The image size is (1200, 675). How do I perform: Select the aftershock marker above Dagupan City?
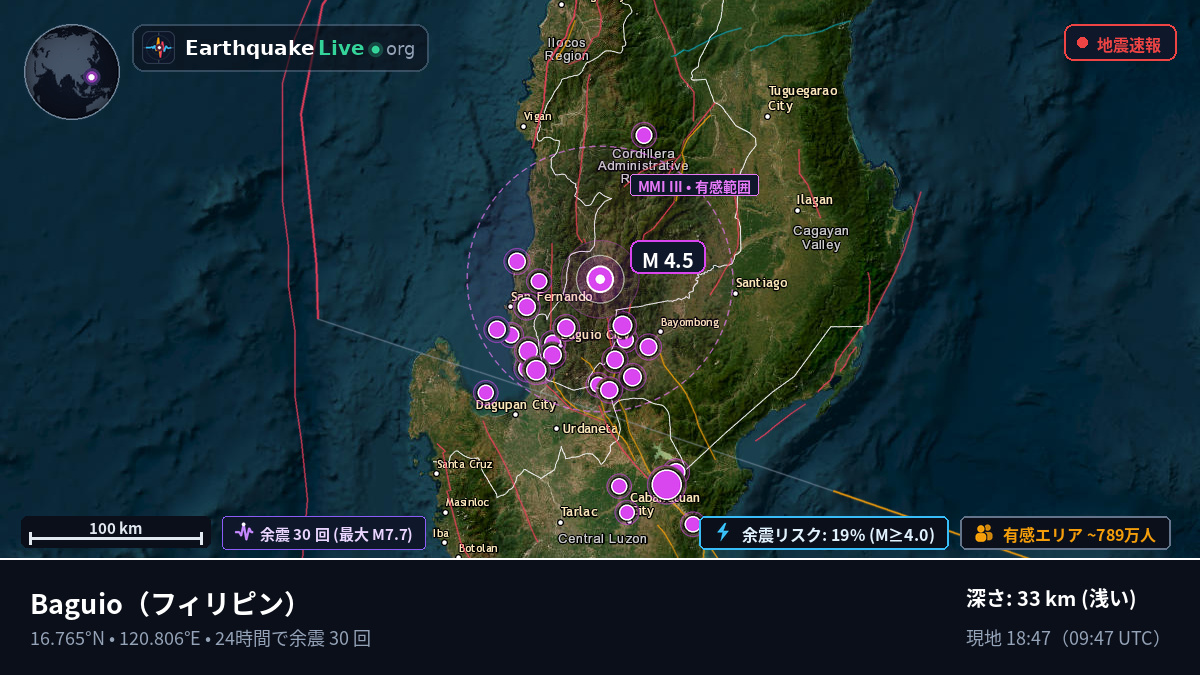tap(486, 393)
